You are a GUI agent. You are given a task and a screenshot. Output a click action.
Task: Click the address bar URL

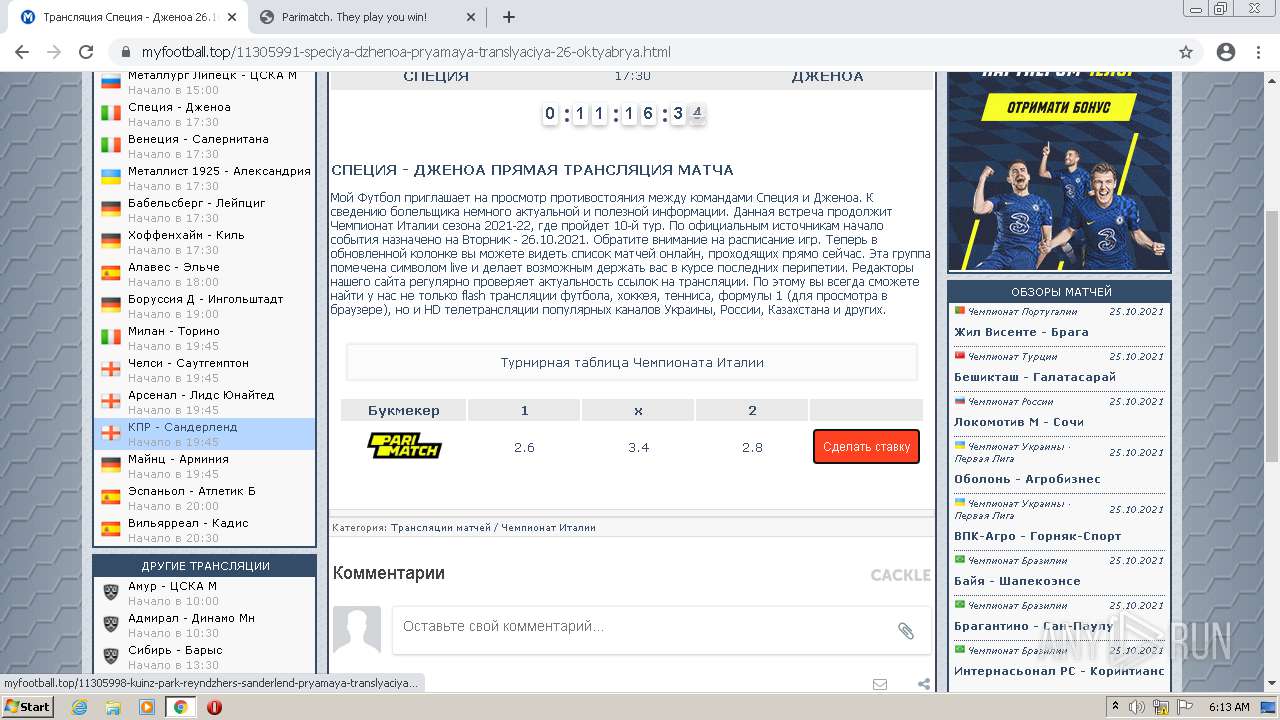click(x=406, y=52)
